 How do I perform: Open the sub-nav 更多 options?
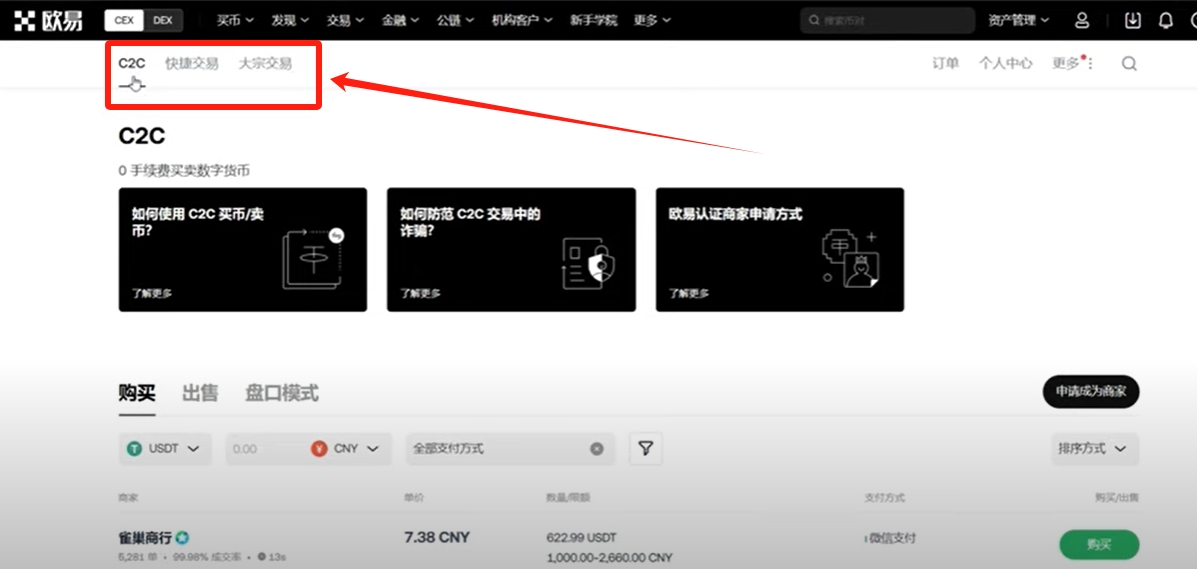1073,63
